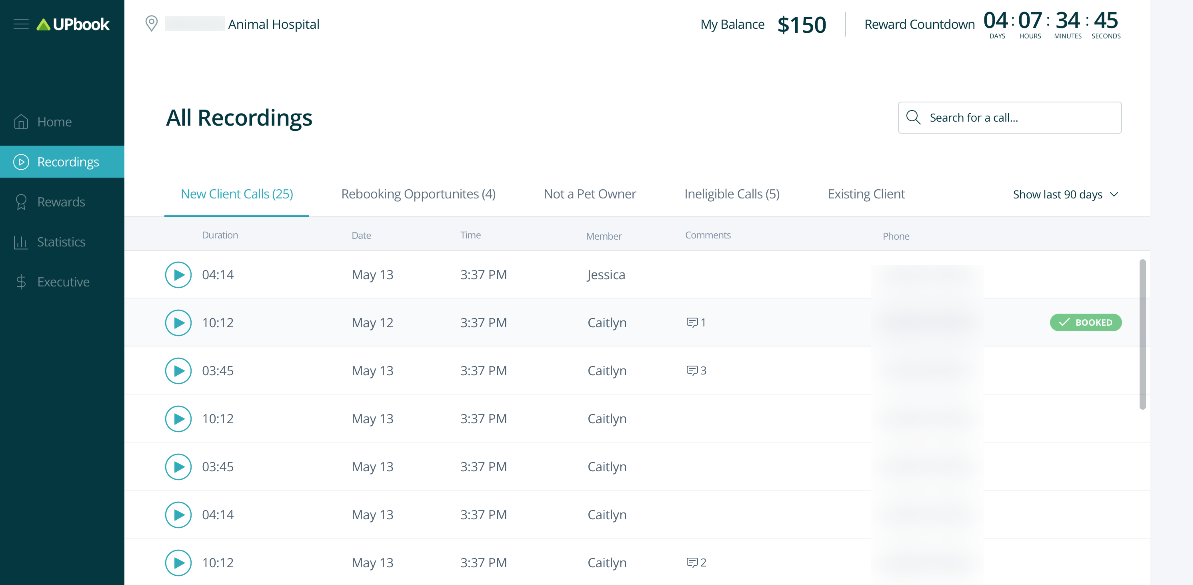The height and width of the screenshot is (585, 1193).
Task: Open Rewards in sidebar
Action: (60, 202)
